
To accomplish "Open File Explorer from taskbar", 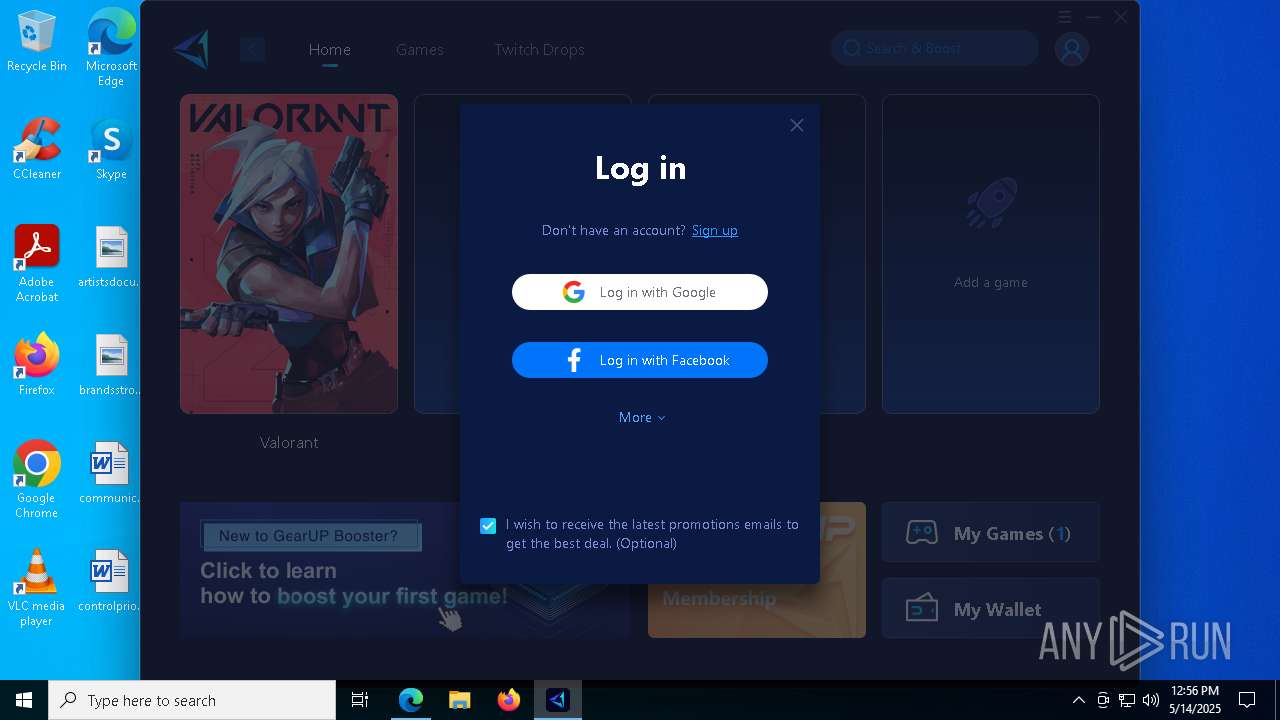I will (x=459, y=700).
